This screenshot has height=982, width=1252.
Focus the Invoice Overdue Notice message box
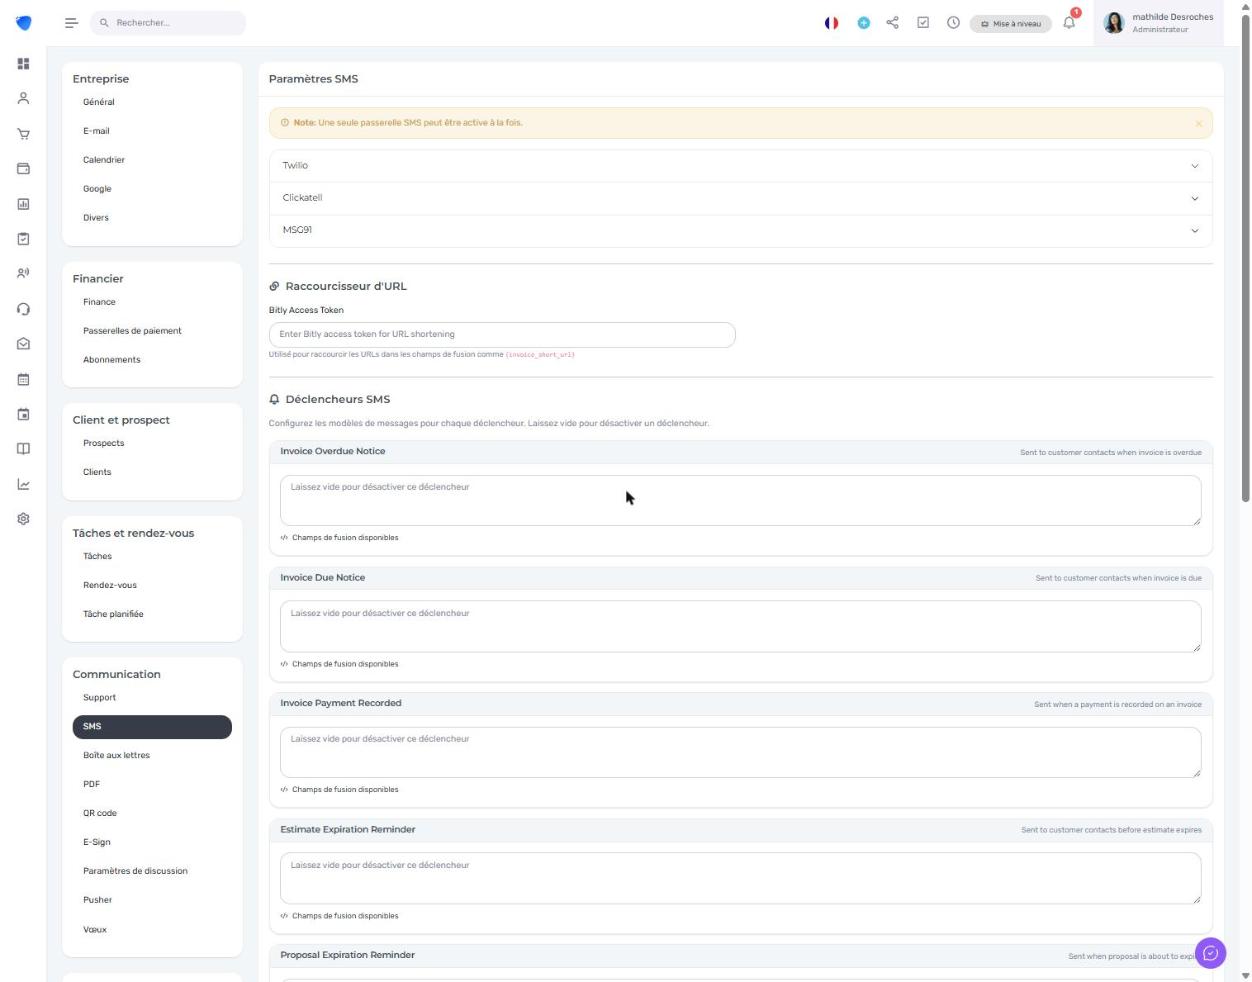pos(740,501)
